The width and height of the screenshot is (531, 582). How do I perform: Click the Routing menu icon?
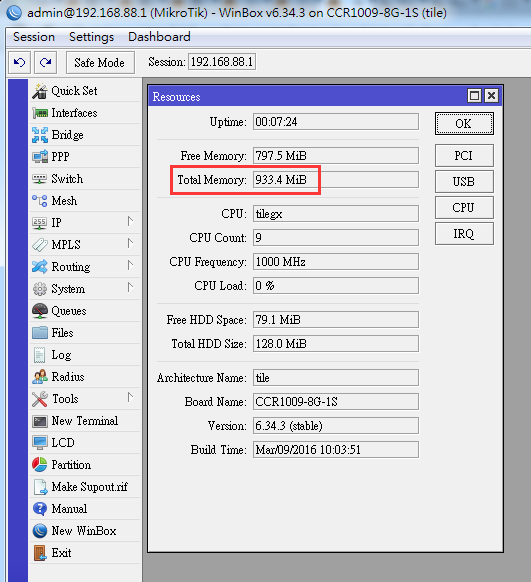40,267
